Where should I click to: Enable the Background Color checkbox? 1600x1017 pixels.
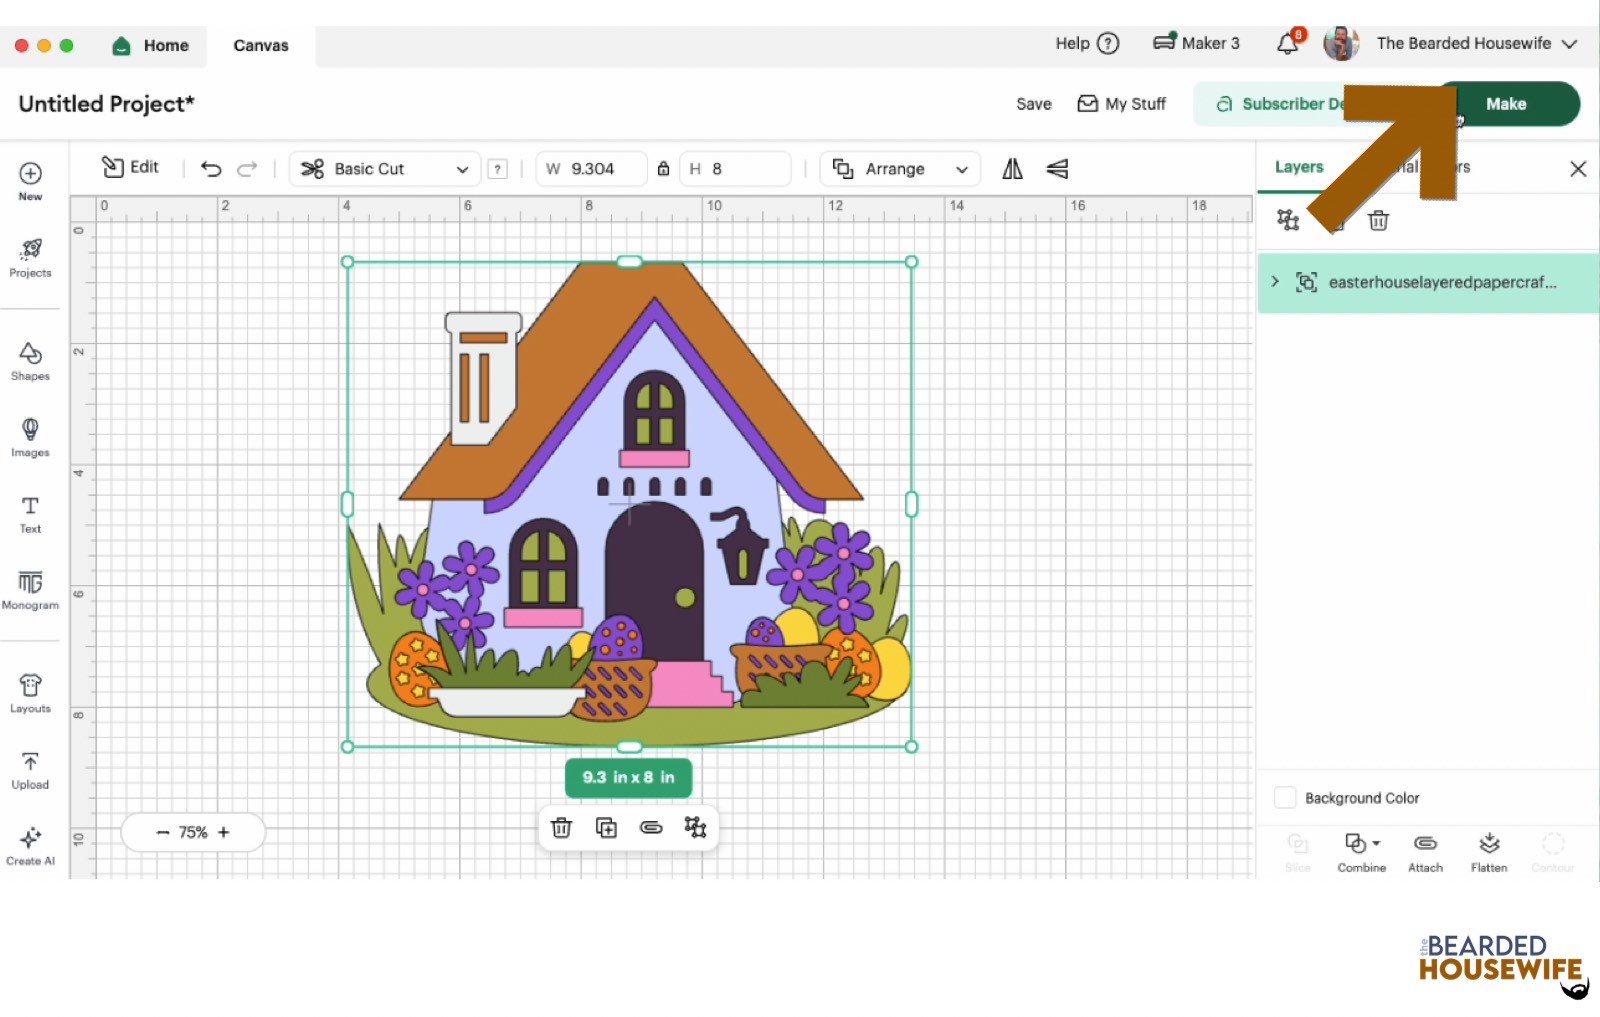pos(1285,798)
